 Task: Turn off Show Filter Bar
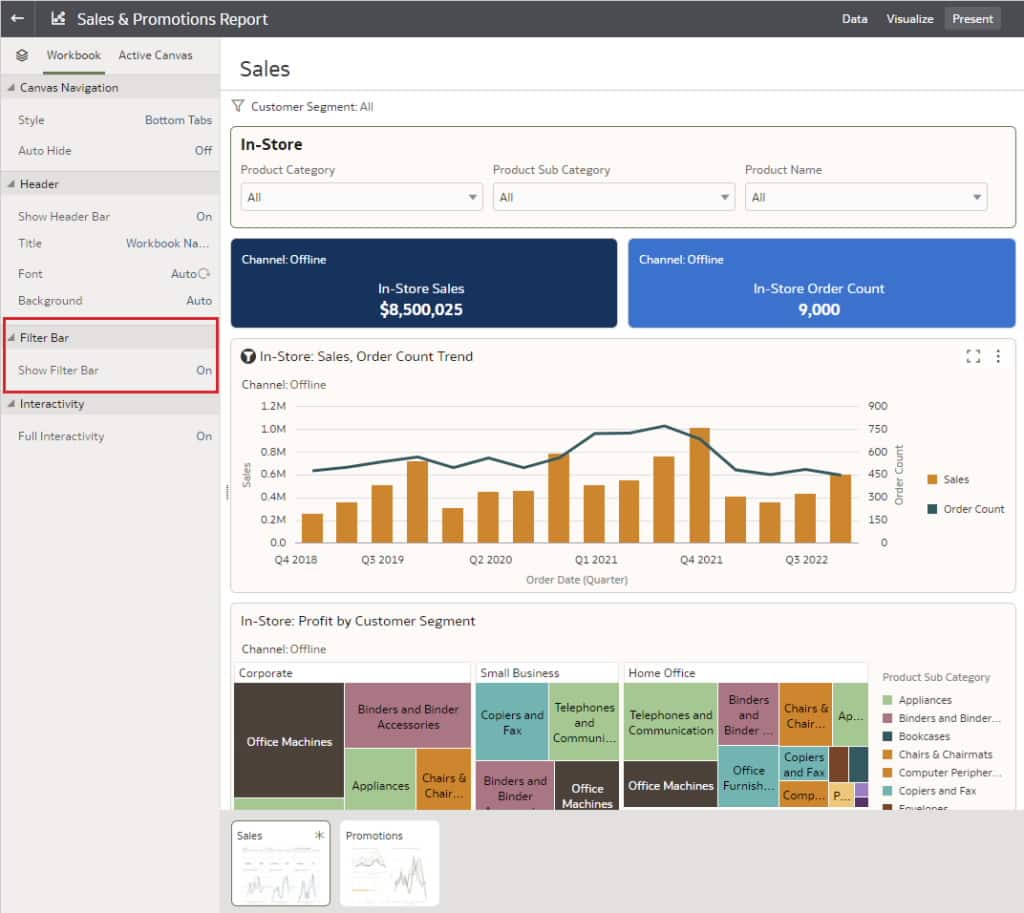[202, 370]
